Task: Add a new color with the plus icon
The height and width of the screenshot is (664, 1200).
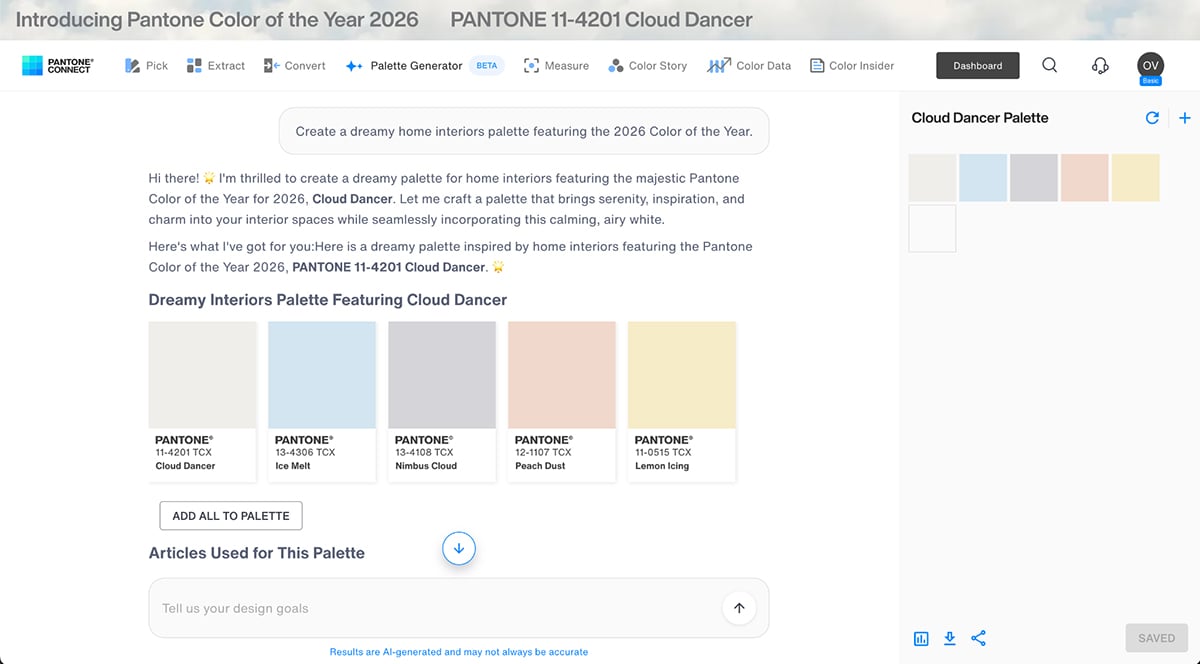Action: pos(1184,117)
